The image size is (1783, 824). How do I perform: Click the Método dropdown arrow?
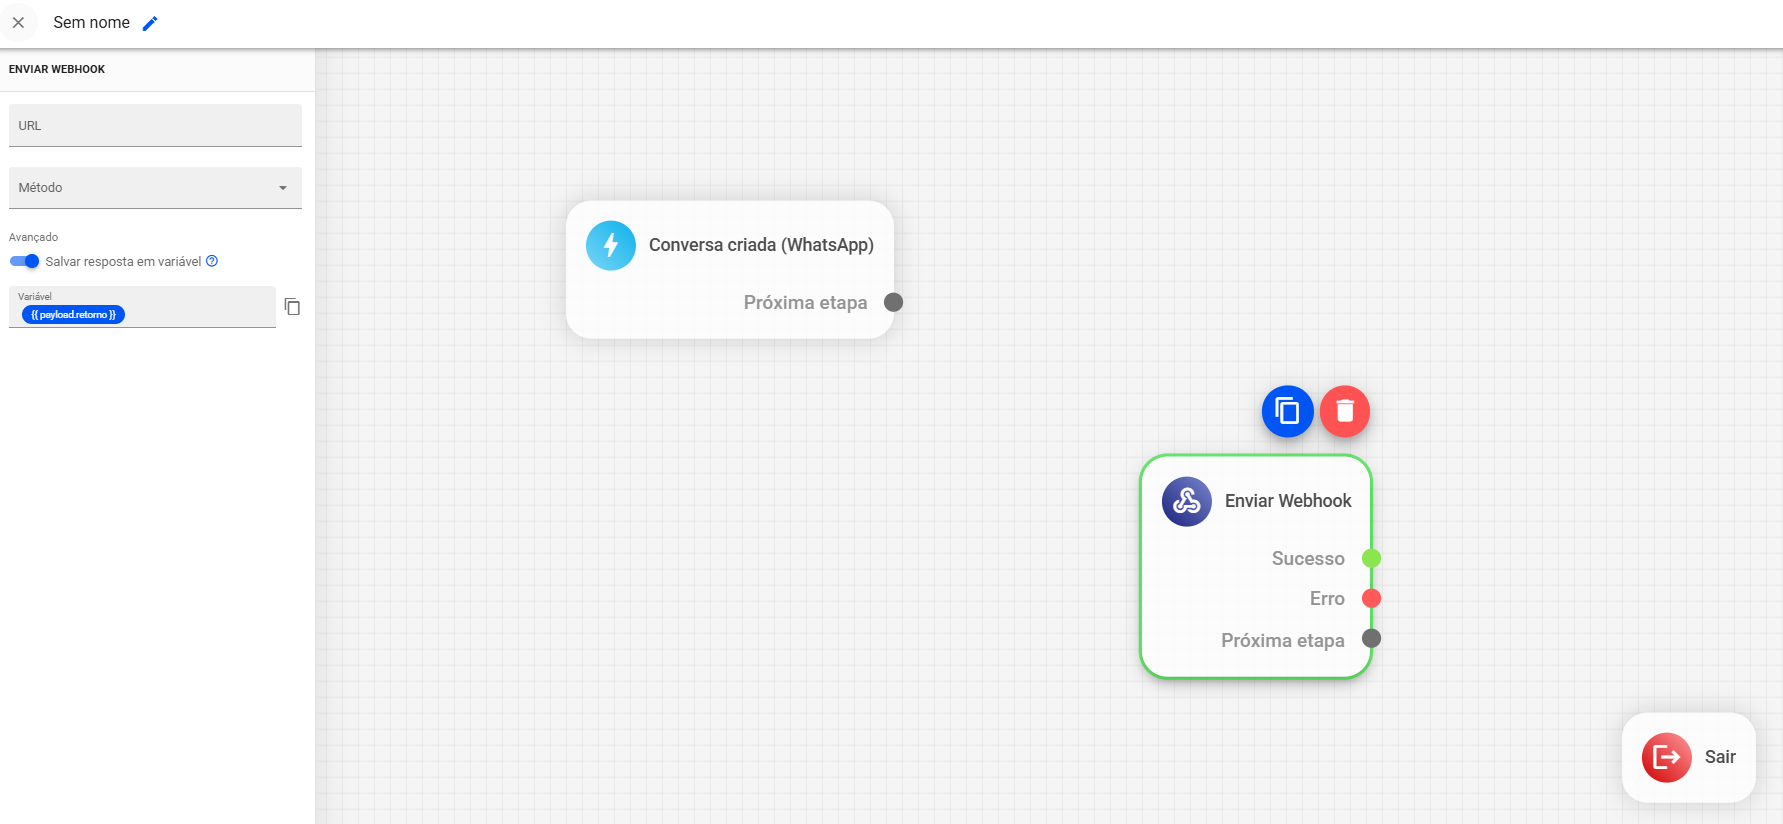pyautogui.click(x=283, y=188)
